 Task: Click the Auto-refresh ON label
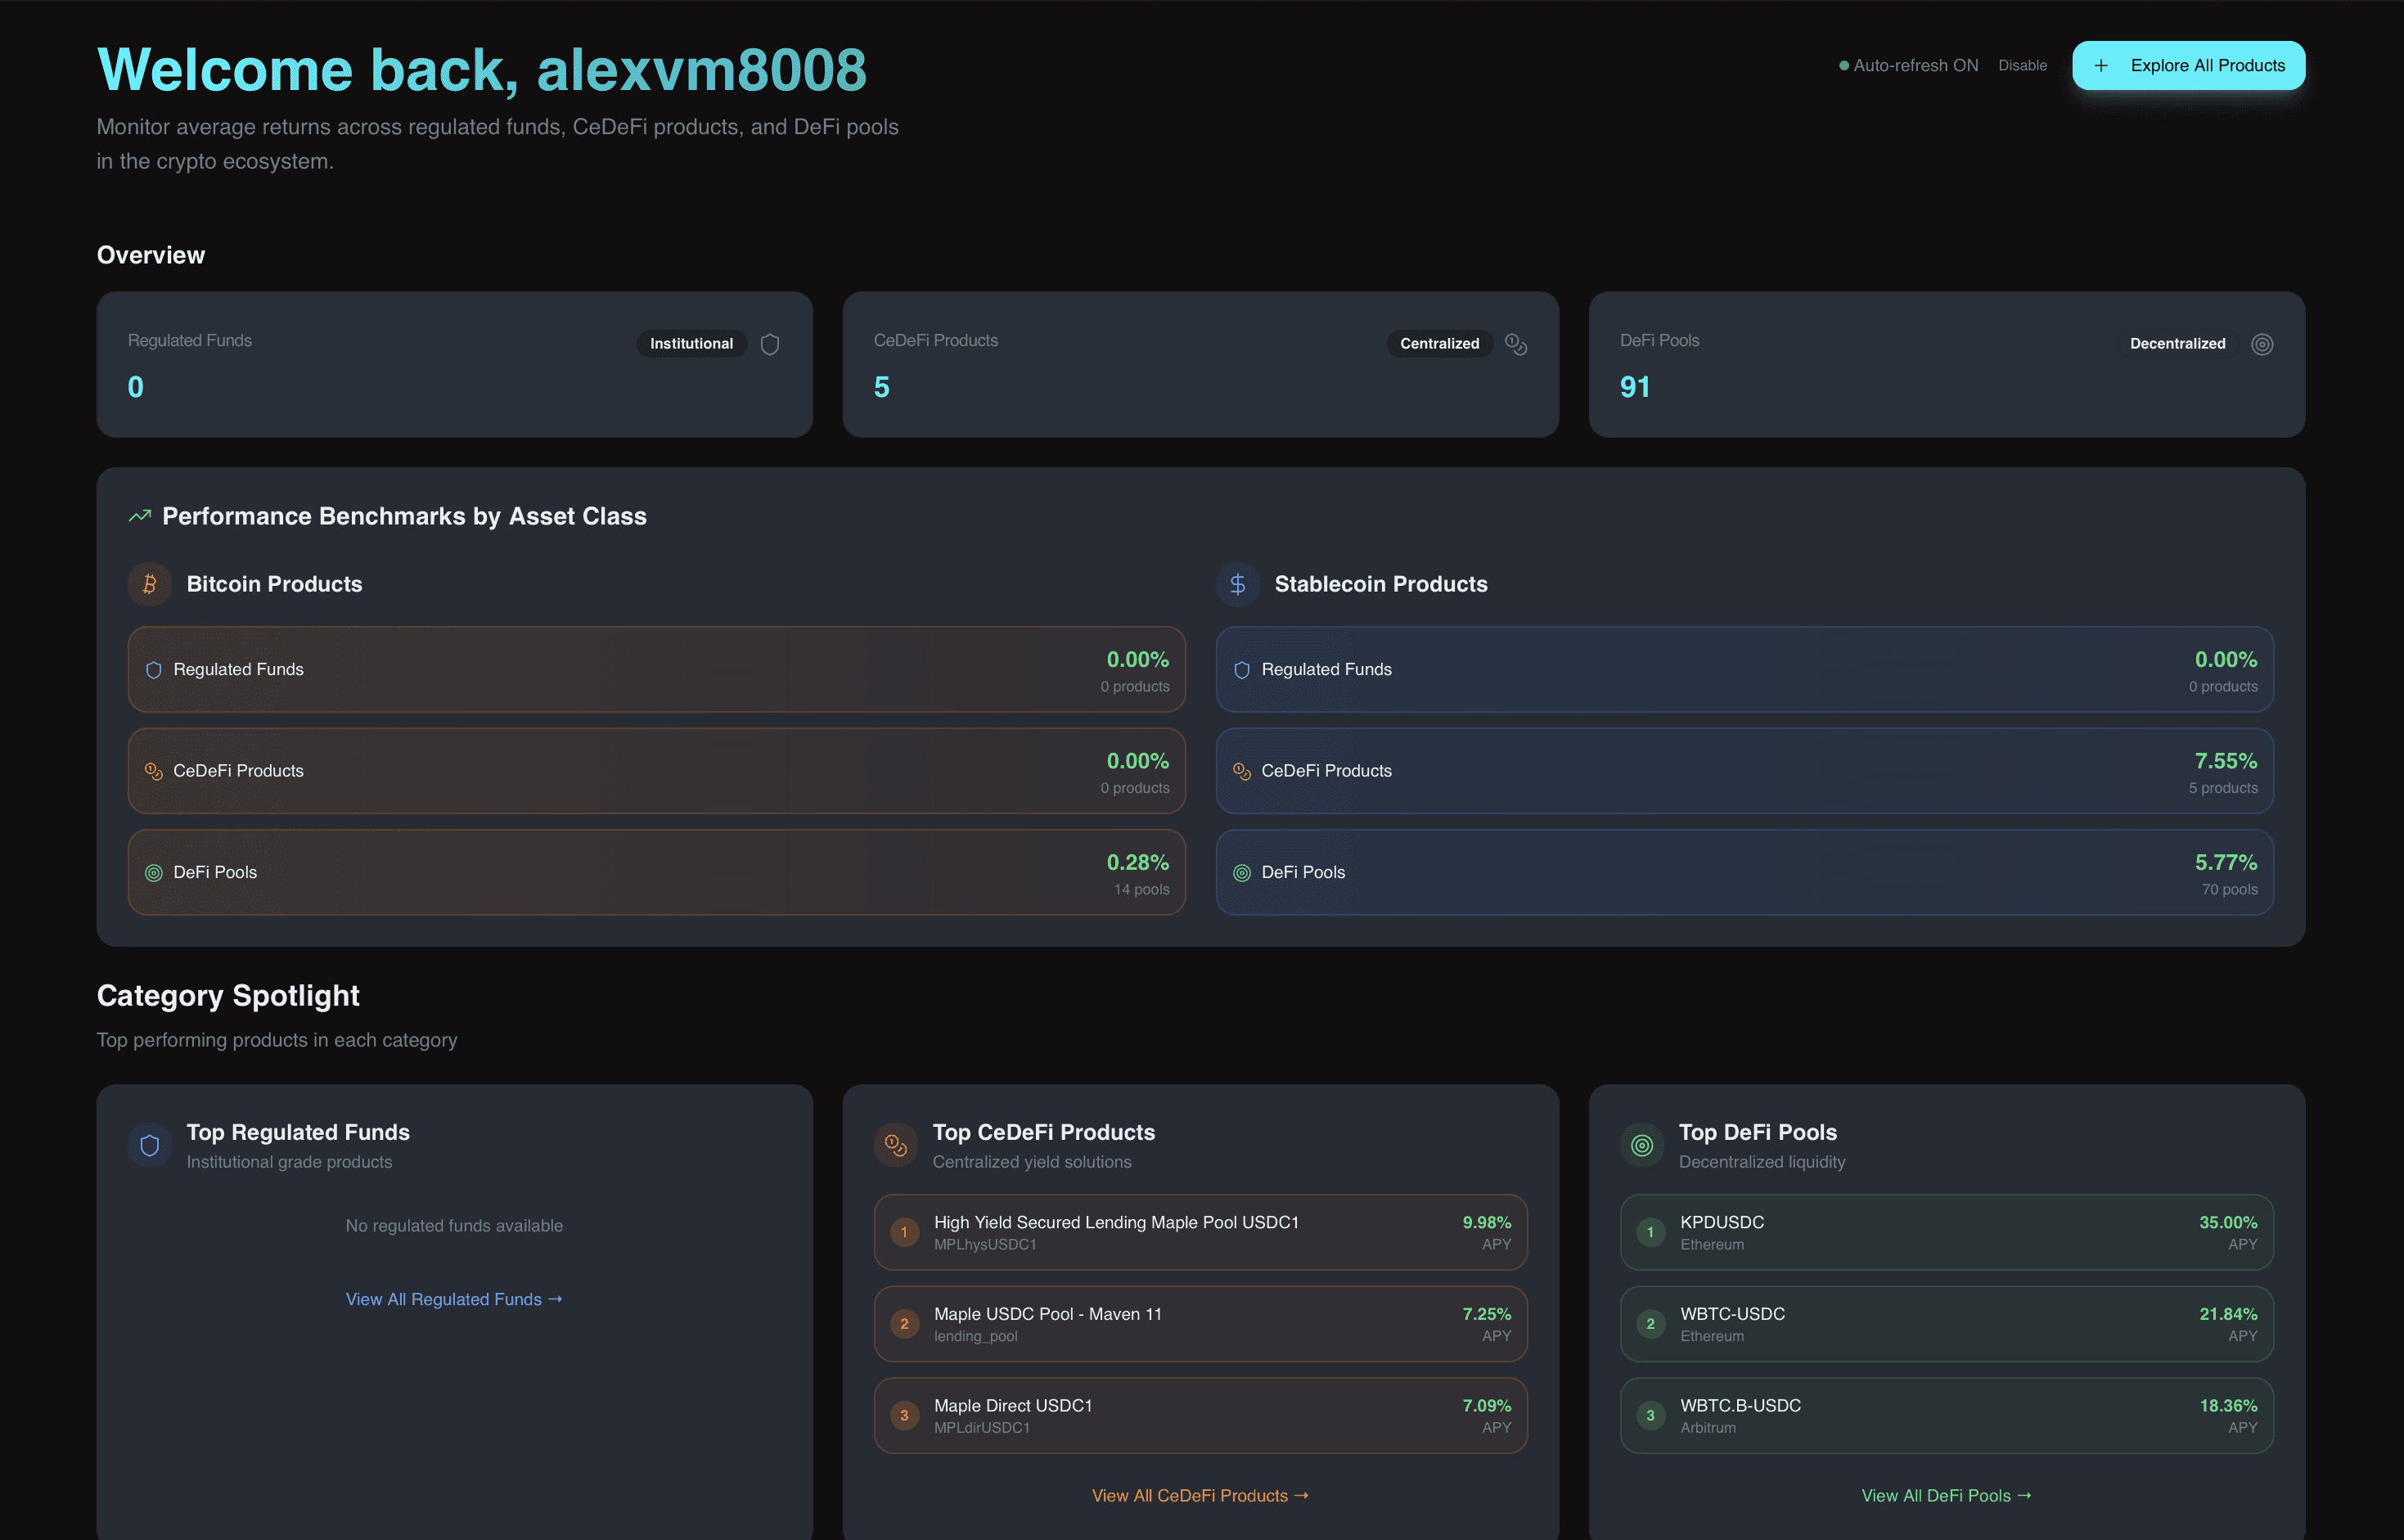pyautogui.click(x=1915, y=66)
